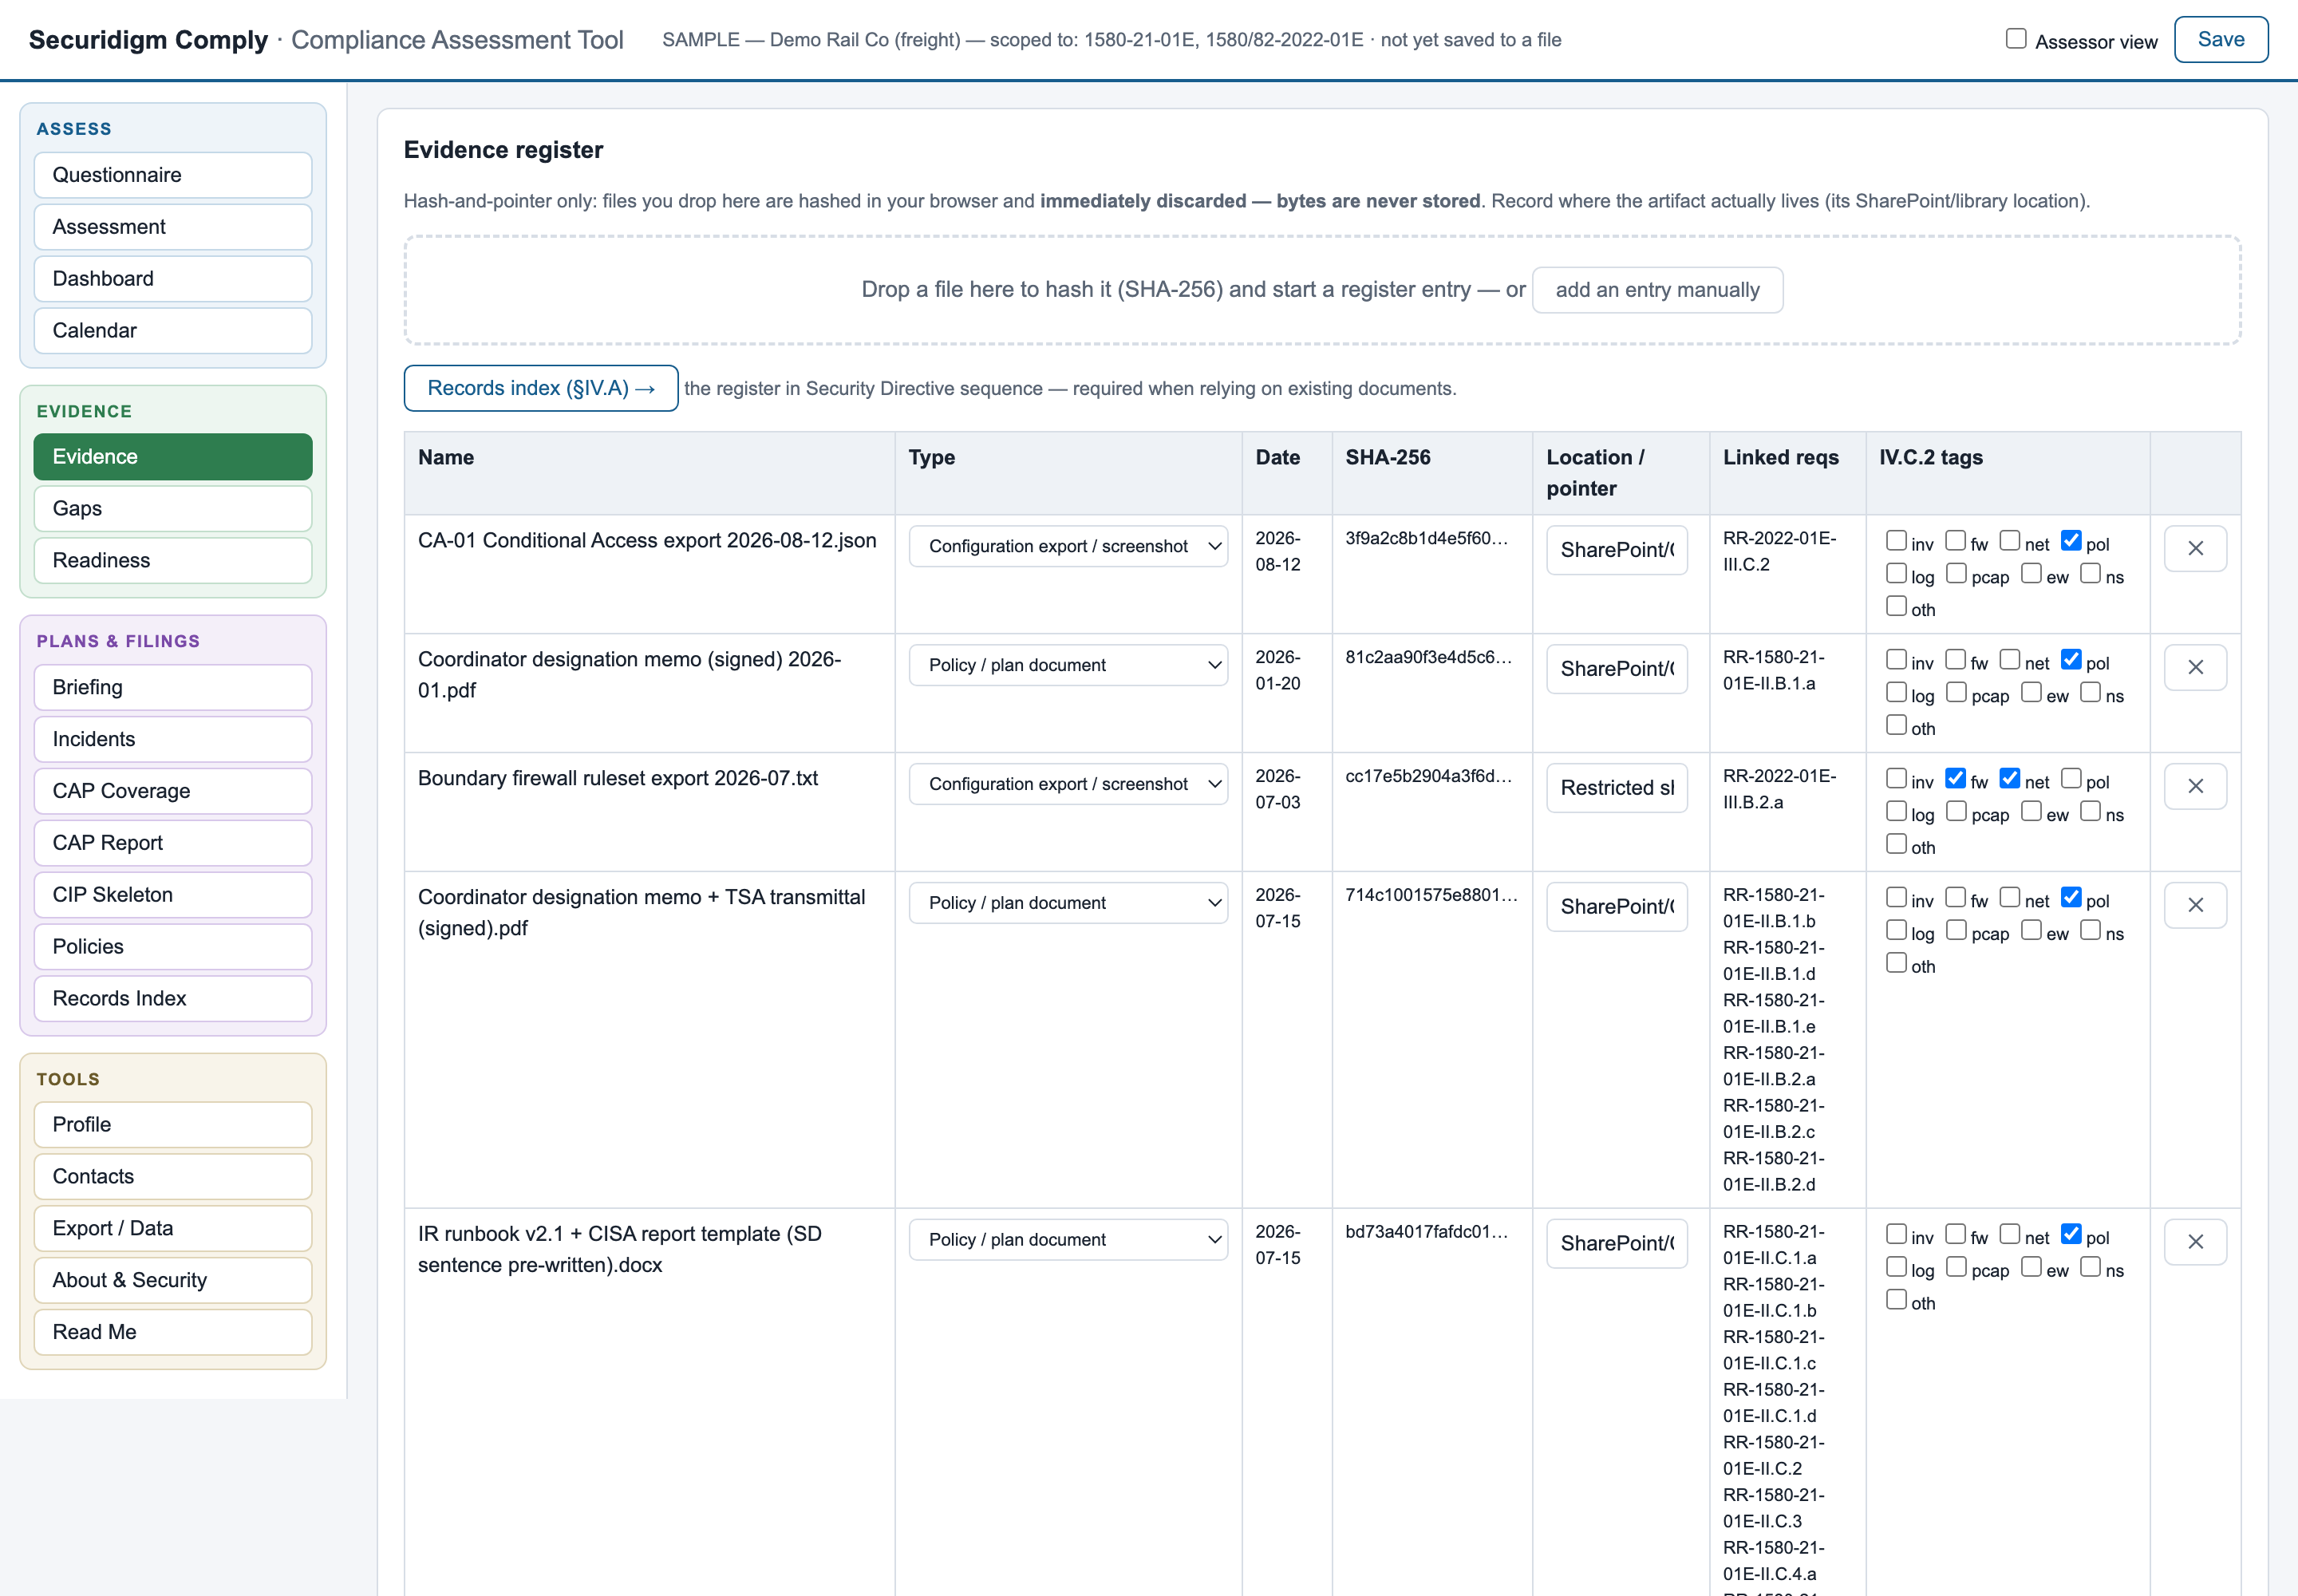Remove the CA-01 Conditional Access export entry
The height and width of the screenshot is (1596, 2298).
click(x=2194, y=548)
